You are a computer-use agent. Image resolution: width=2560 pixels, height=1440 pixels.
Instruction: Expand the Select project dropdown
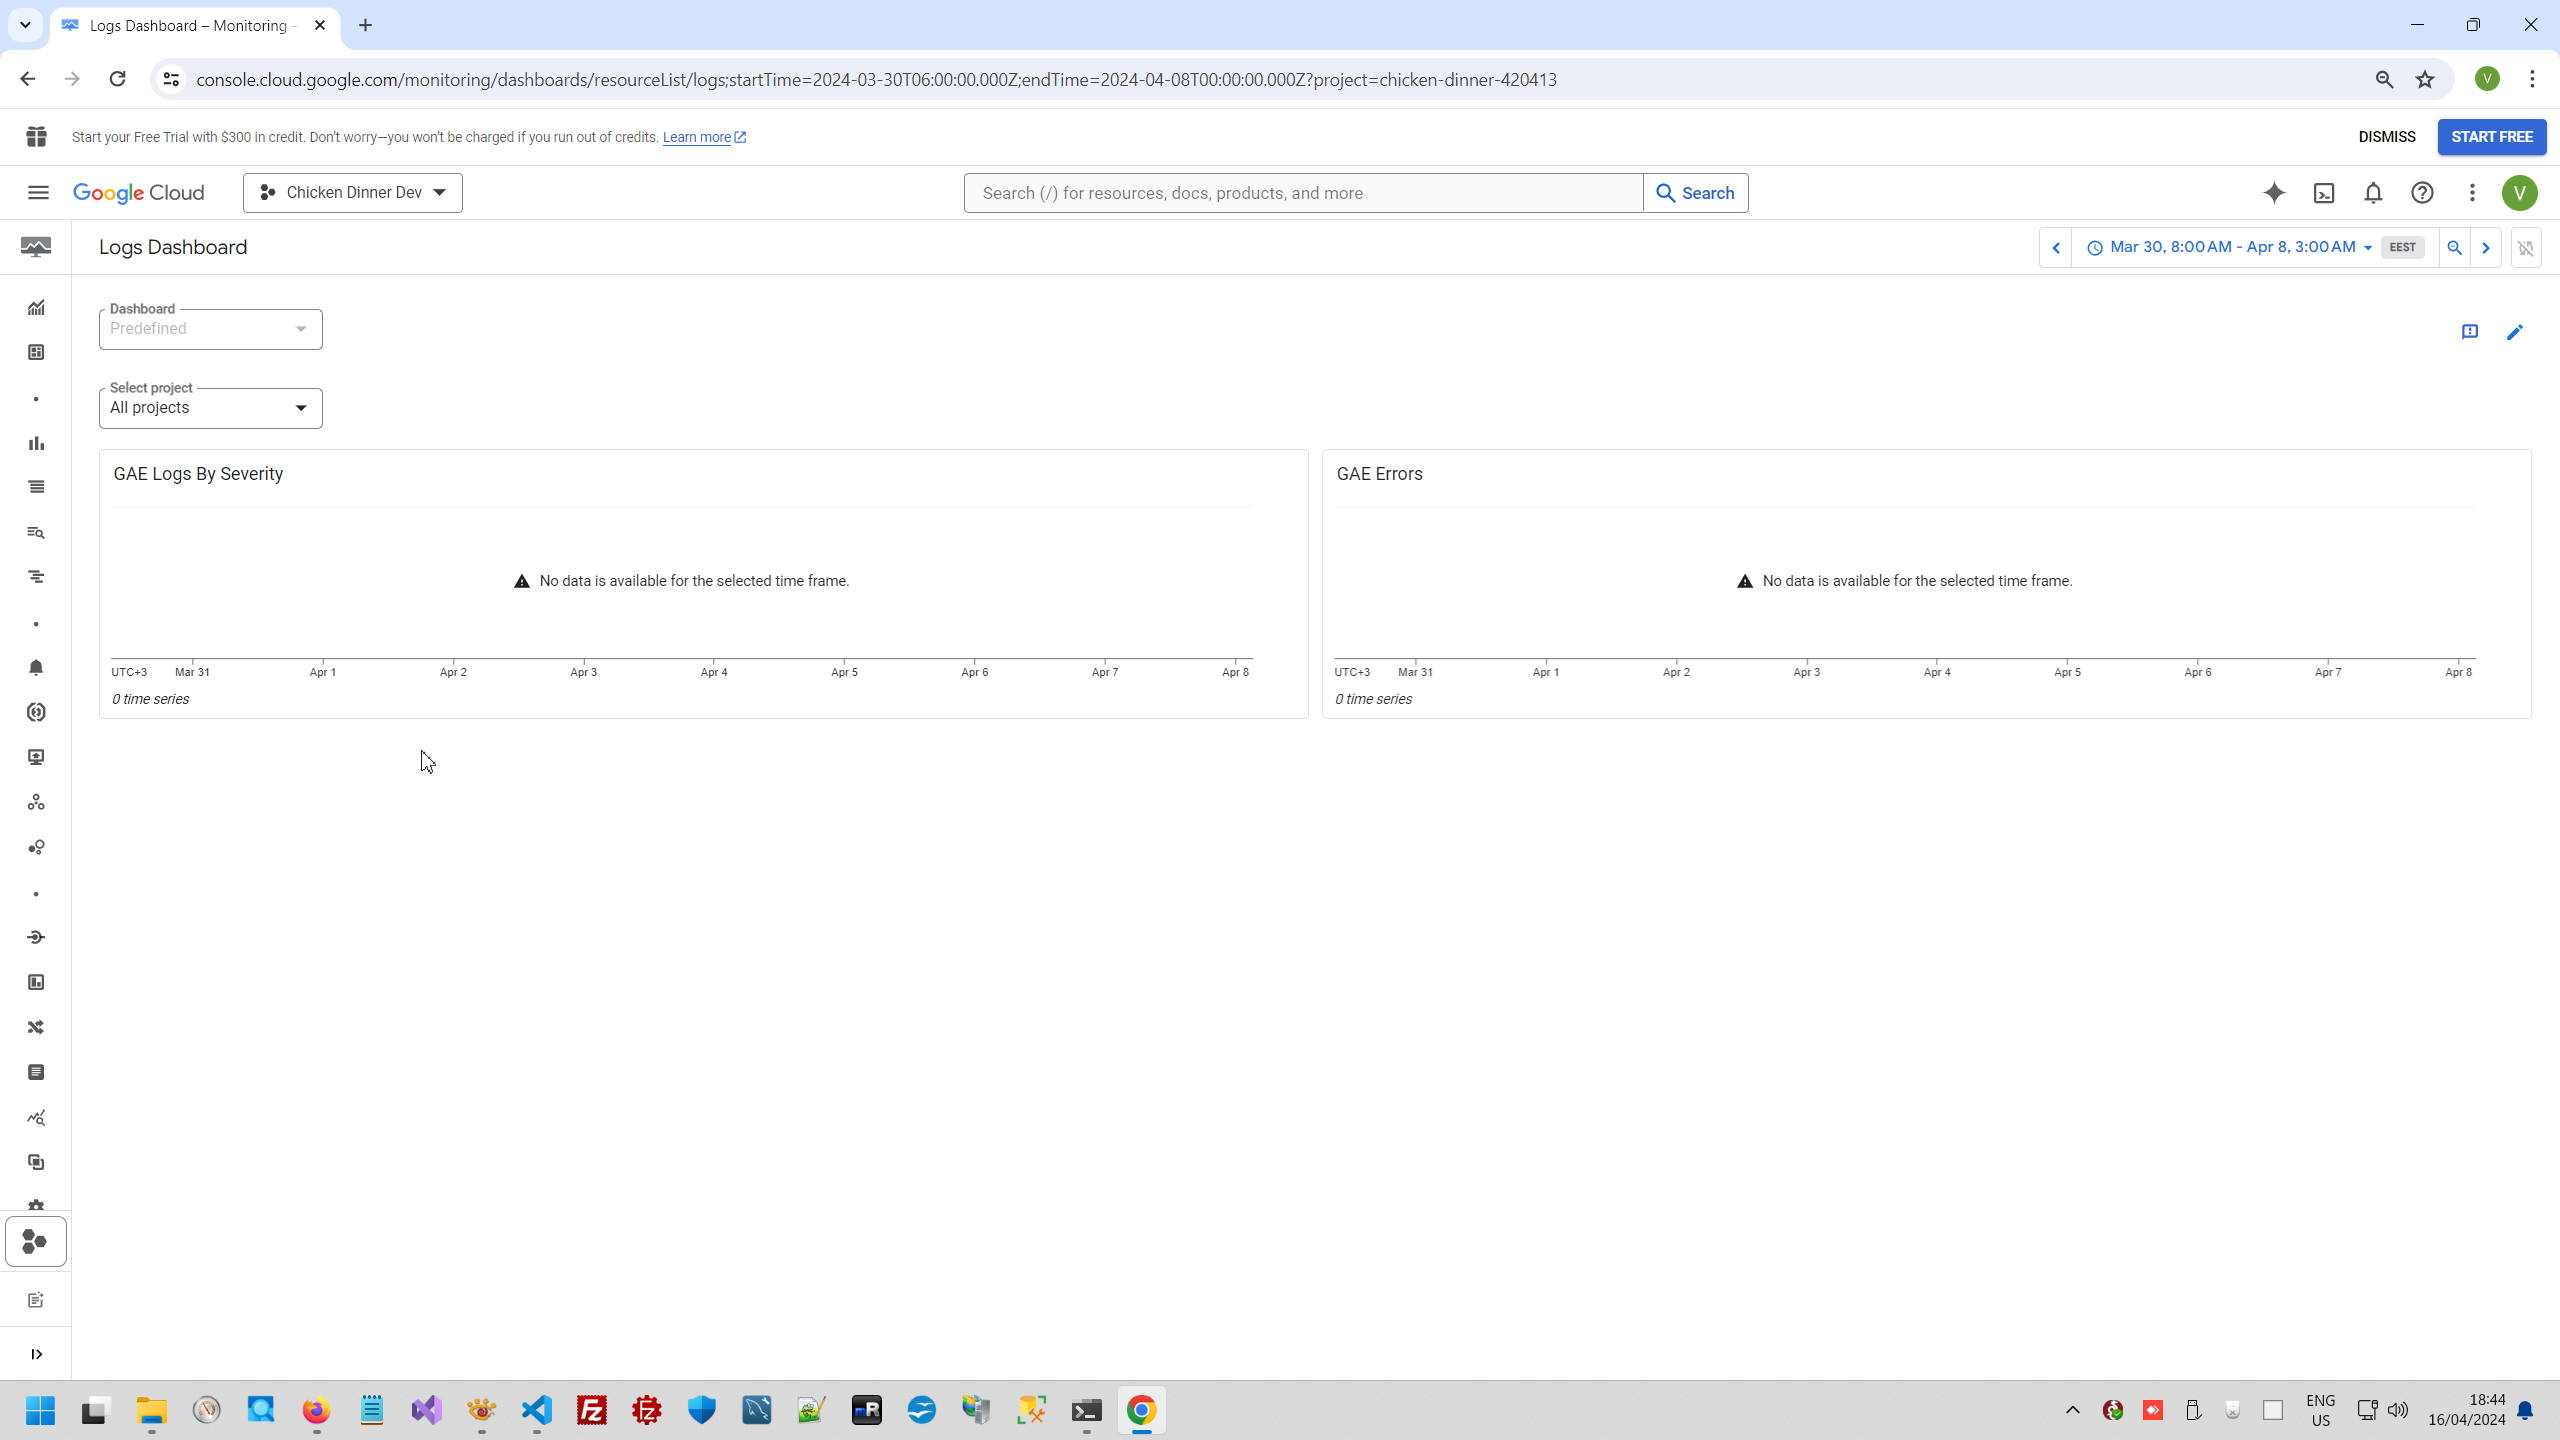[x=210, y=408]
